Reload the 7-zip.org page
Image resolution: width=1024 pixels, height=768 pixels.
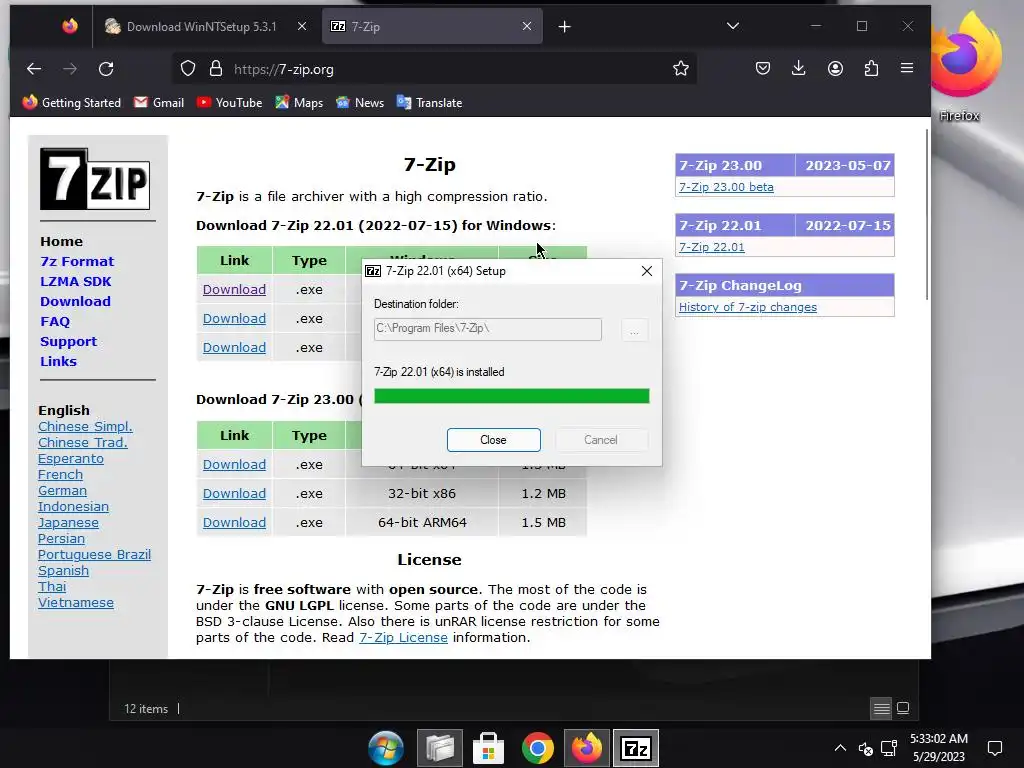pos(106,69)
